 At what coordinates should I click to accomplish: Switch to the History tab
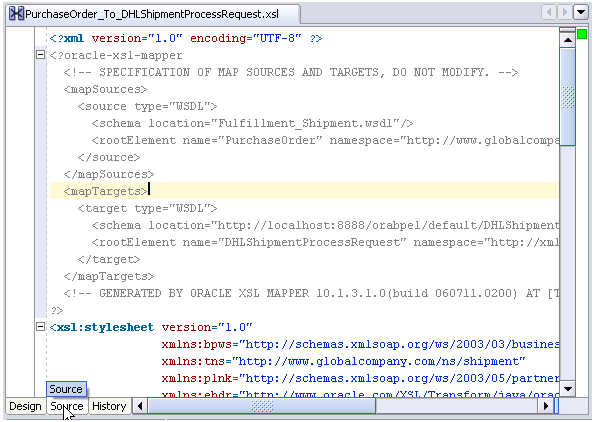point(109,406)
